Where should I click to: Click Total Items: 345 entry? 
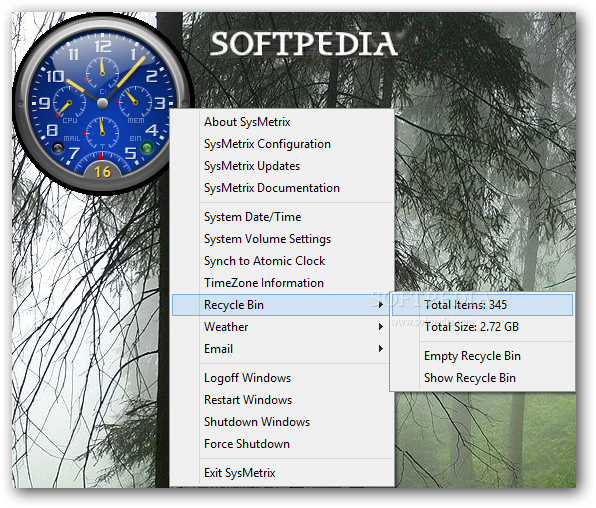(482, 305)
